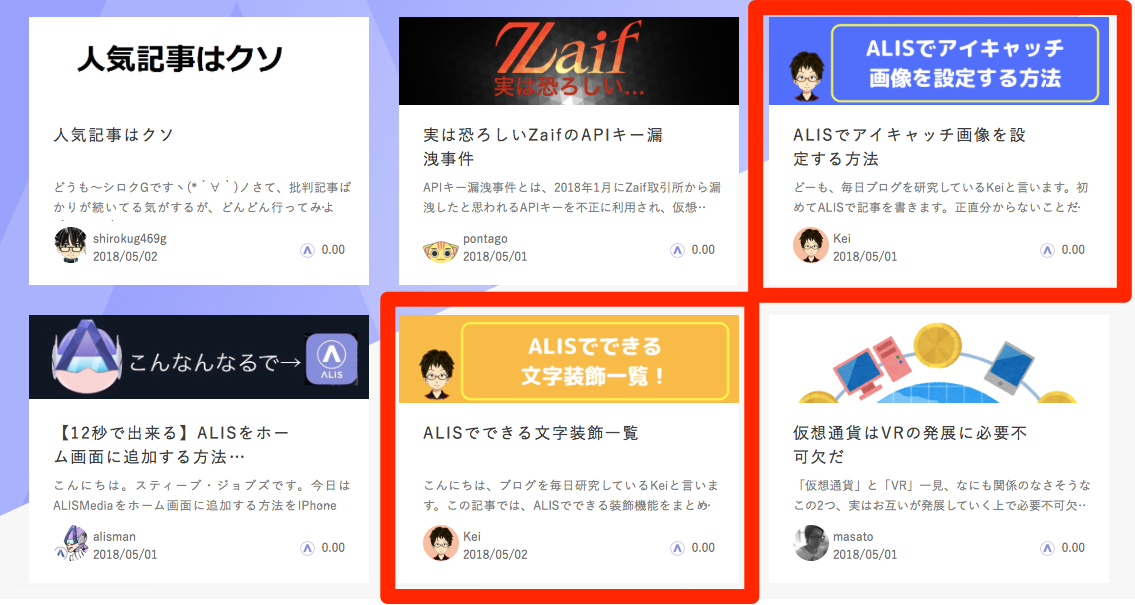1135x605 pixels.
Task: Open the ALISでできる文字装飾一覧 yellow banner
Action: [569, 359]
